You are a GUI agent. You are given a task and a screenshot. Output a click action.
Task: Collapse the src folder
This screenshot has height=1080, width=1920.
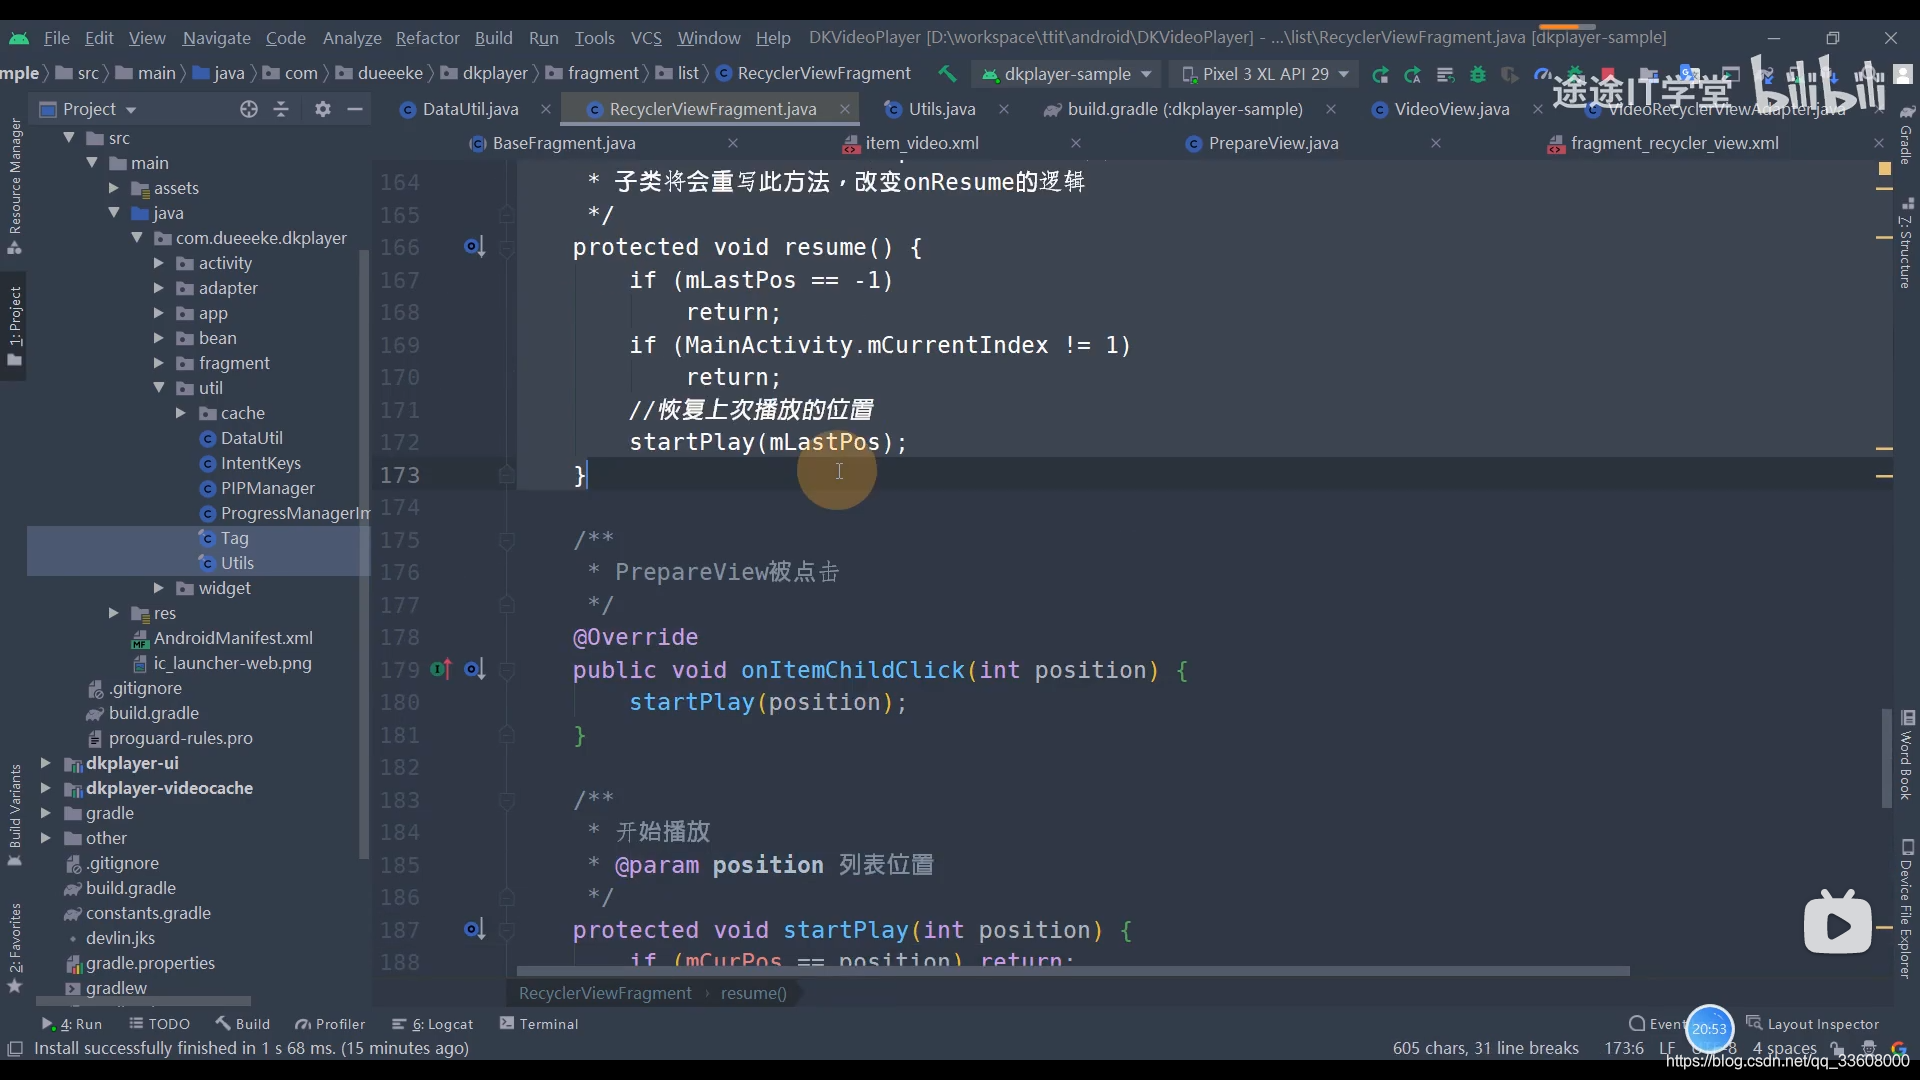tap(69, 138)
